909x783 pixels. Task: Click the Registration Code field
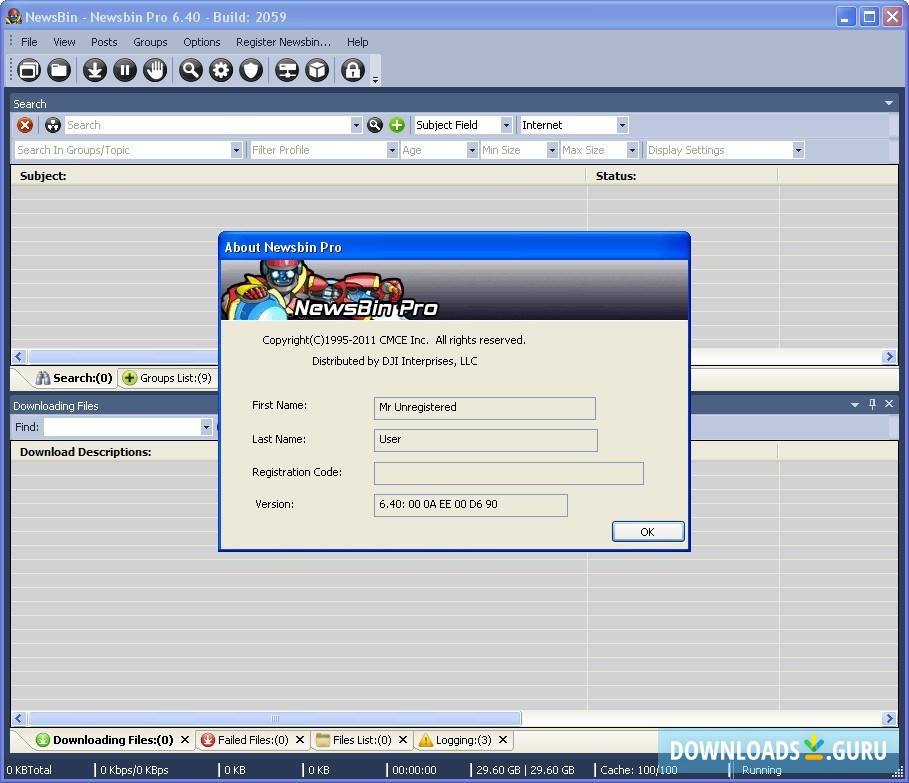point(508,473)
